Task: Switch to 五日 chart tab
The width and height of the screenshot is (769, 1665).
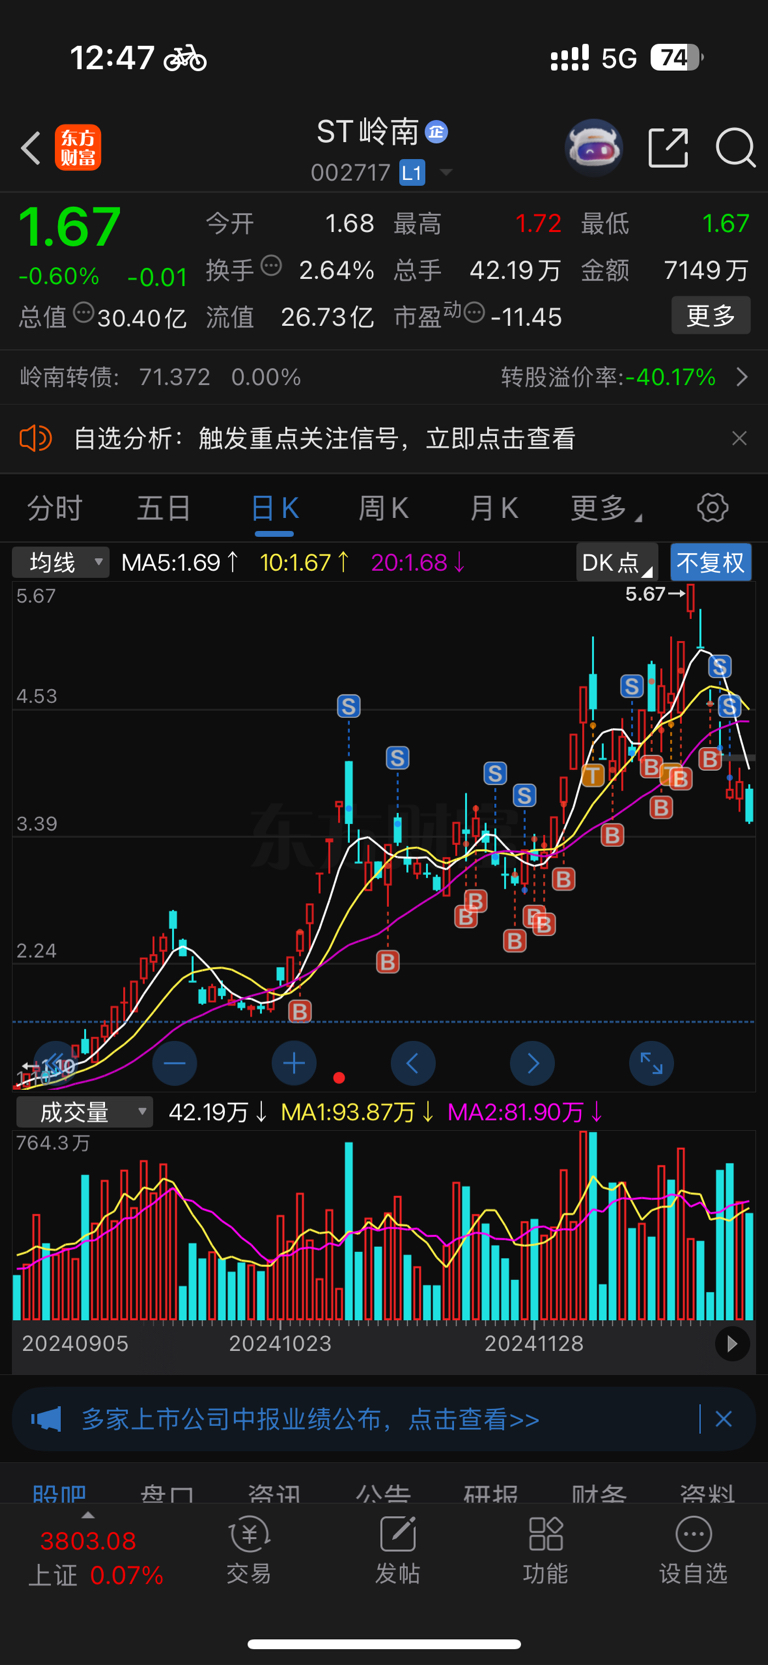Action: tap(163, 508)
